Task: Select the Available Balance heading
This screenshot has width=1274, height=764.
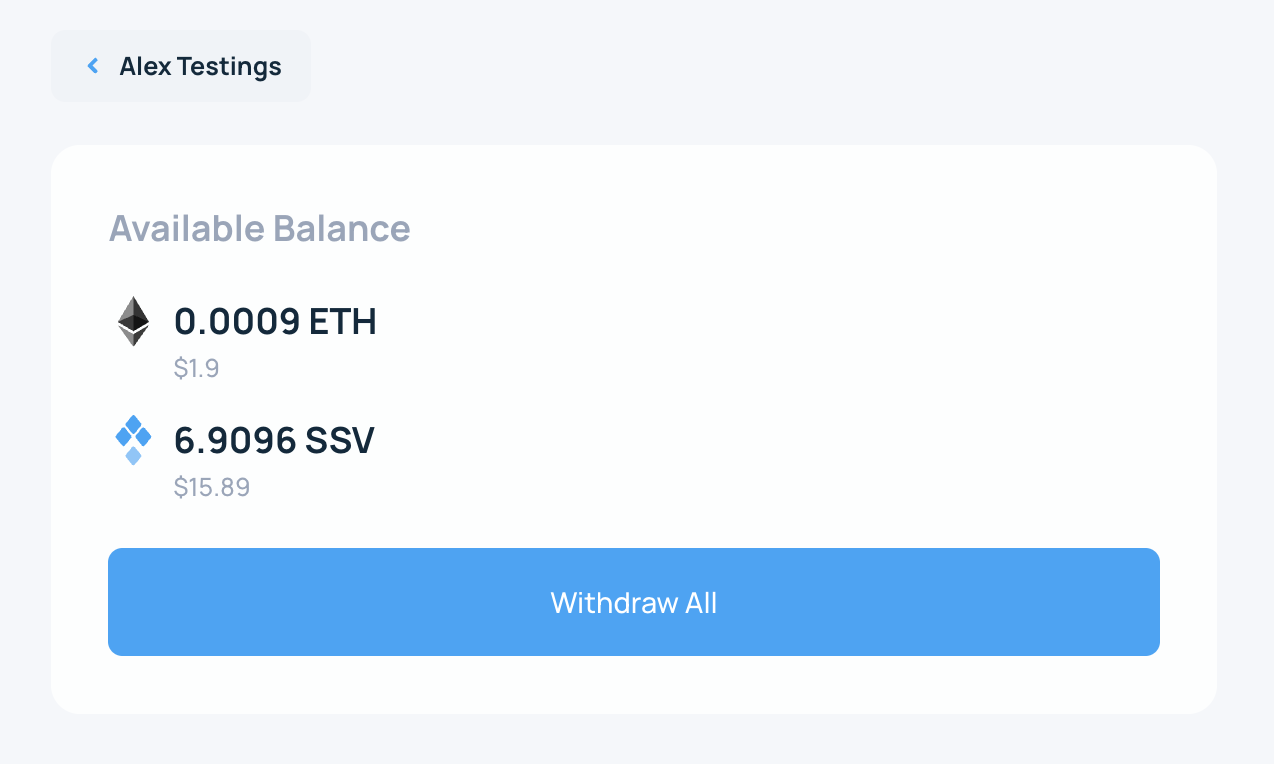Action: [259, 228]
